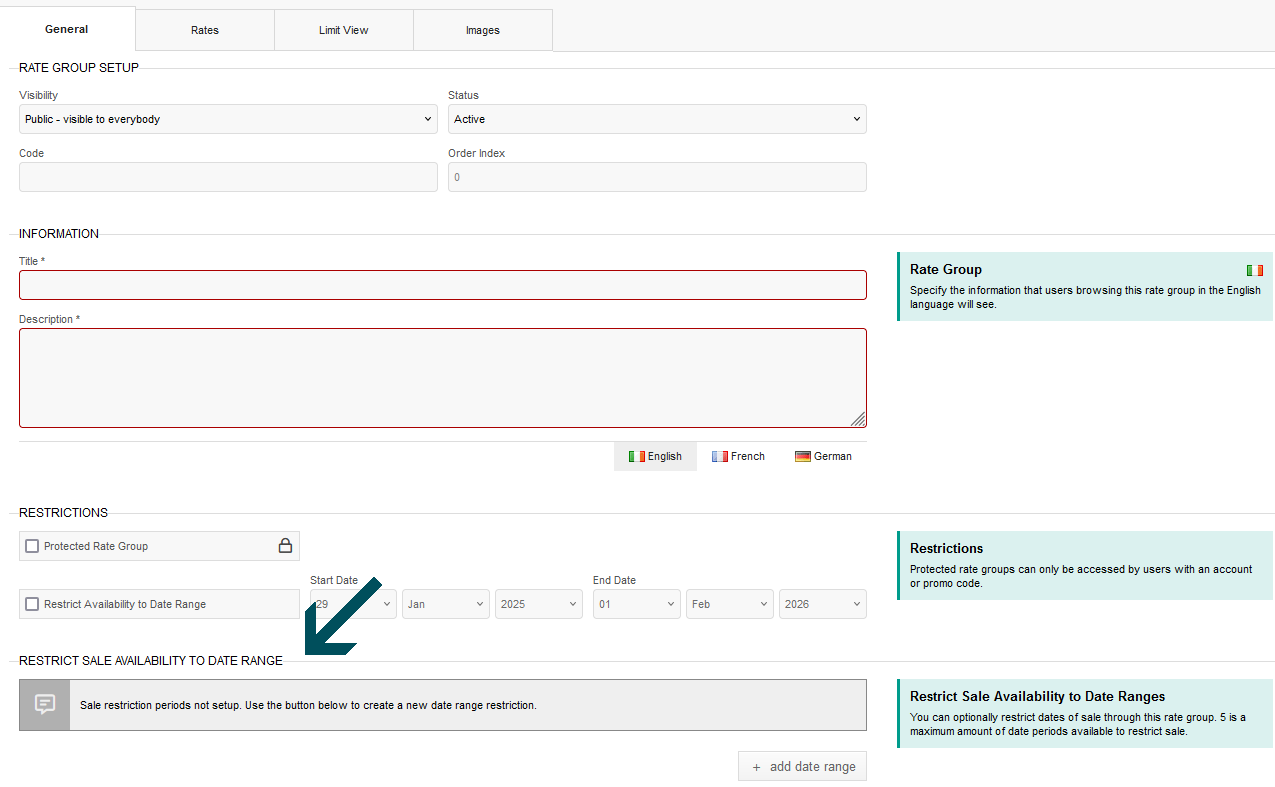Click the Italian flag icon beside English
Image resolution: width=1275 pixels, height=787 pixels.
coord(636,456)
